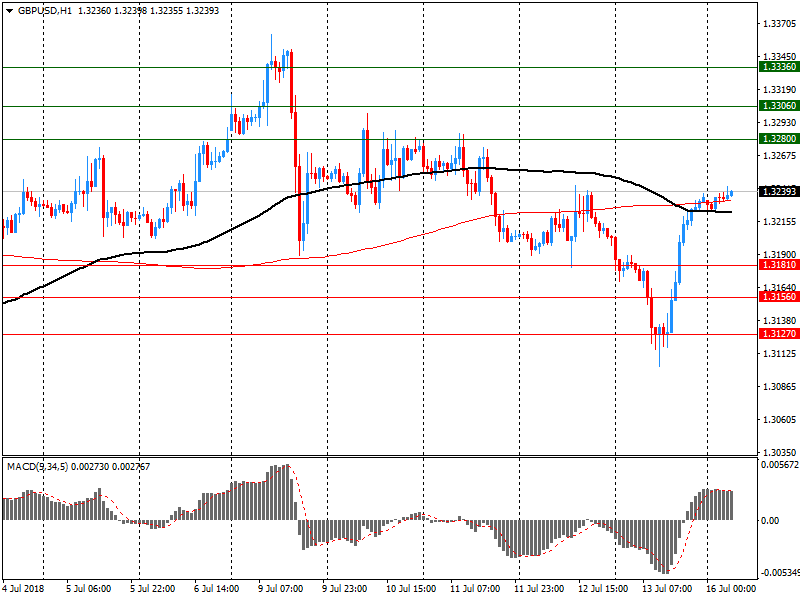Screen dimensions: 800x600
Task: Click the 6 Jul 14:00 time axis label
Action: pos(217,588)
